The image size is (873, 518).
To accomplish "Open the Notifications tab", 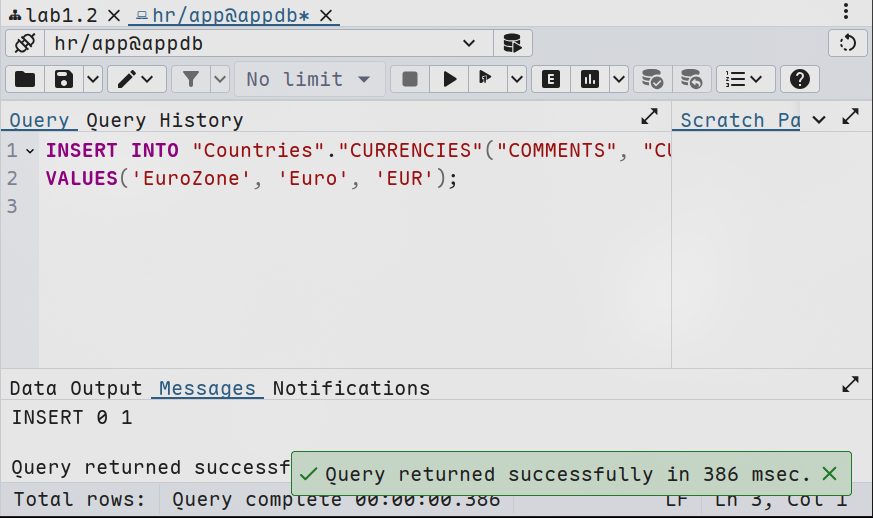I will point(351,388).
